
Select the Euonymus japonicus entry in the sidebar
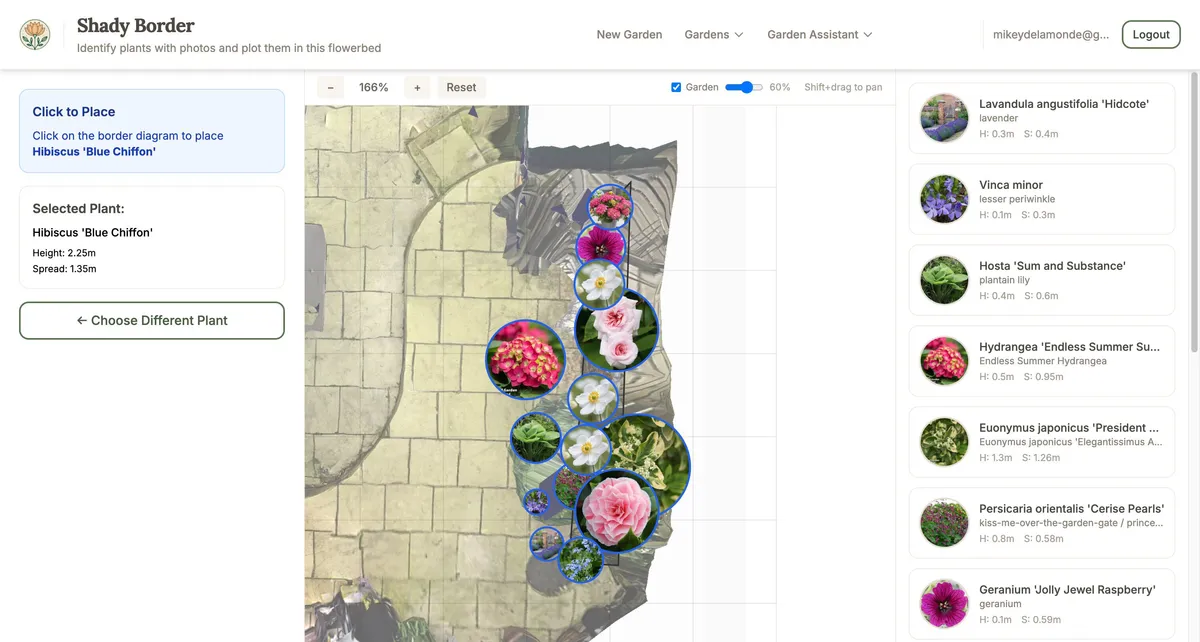pos(943,441)
